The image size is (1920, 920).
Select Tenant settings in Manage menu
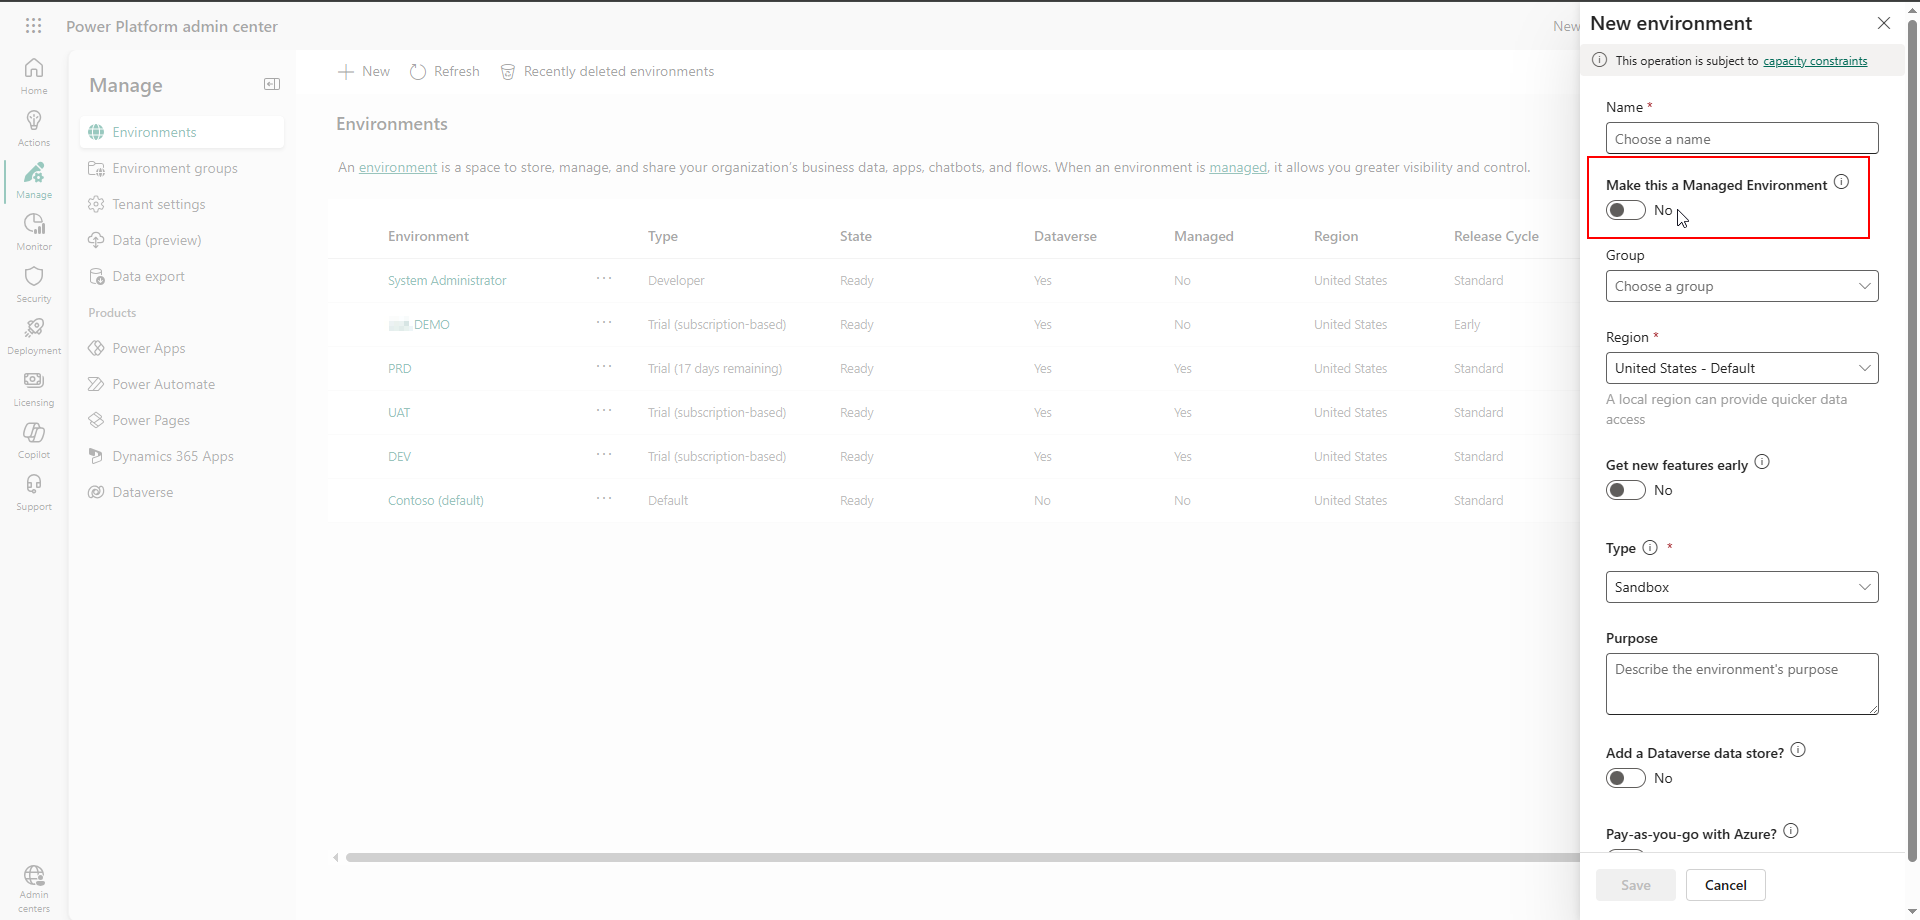159,205
